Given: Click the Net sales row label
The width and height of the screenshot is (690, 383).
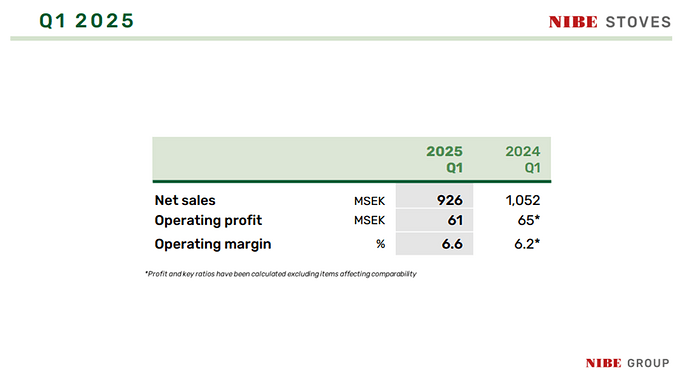Looking at the screenshot, I should 185,200.
